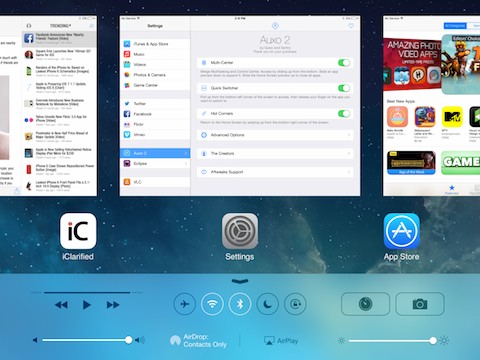Select Auxo 2 in the Settings sidebar
480x360 pixels.
pos(155,153)
